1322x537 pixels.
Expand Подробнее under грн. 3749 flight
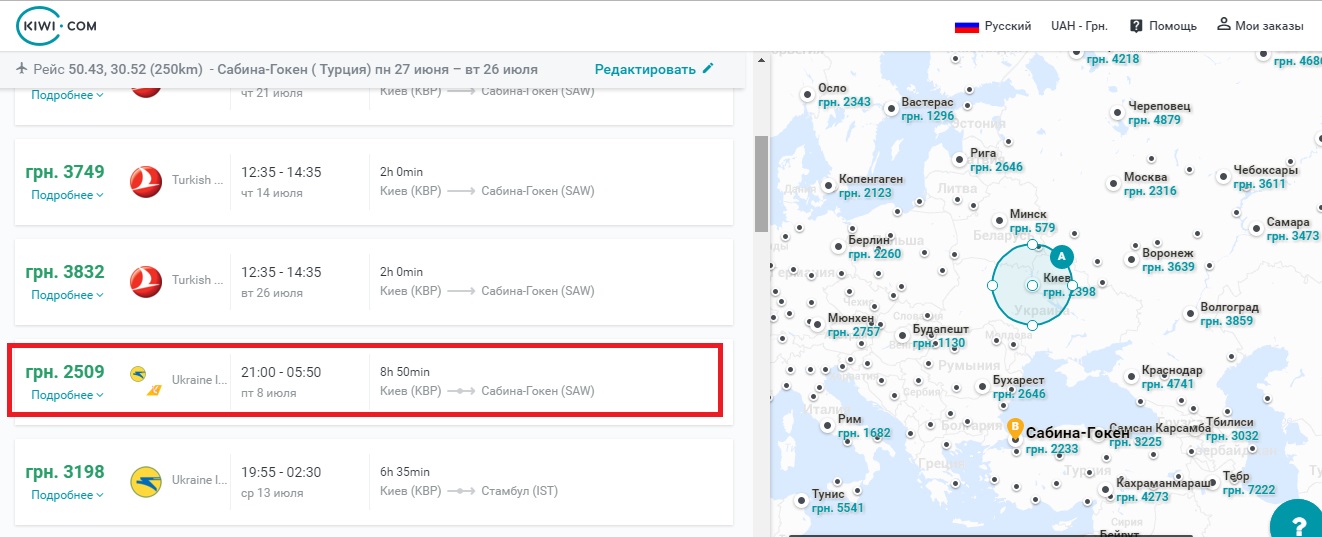tap(67, 195)
